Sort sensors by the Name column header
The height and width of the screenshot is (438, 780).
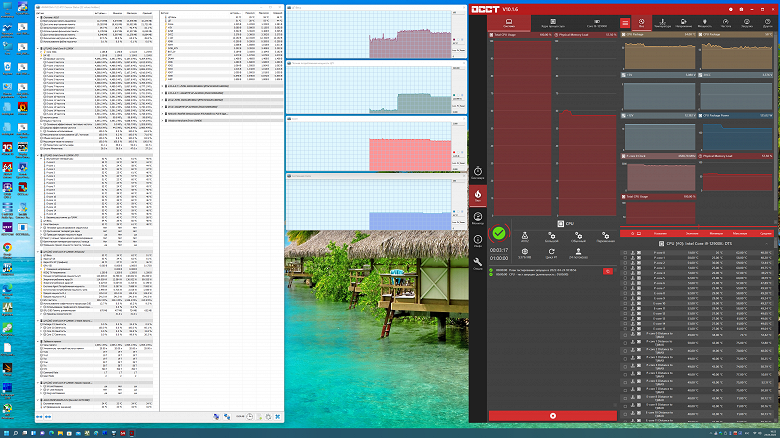click(660, 233)
